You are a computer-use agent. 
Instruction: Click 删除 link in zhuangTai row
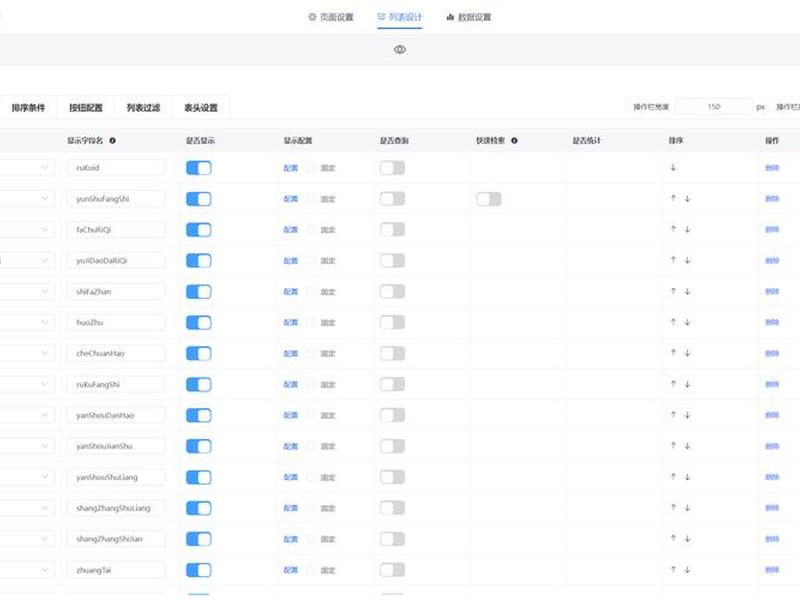tap(772, 570)
